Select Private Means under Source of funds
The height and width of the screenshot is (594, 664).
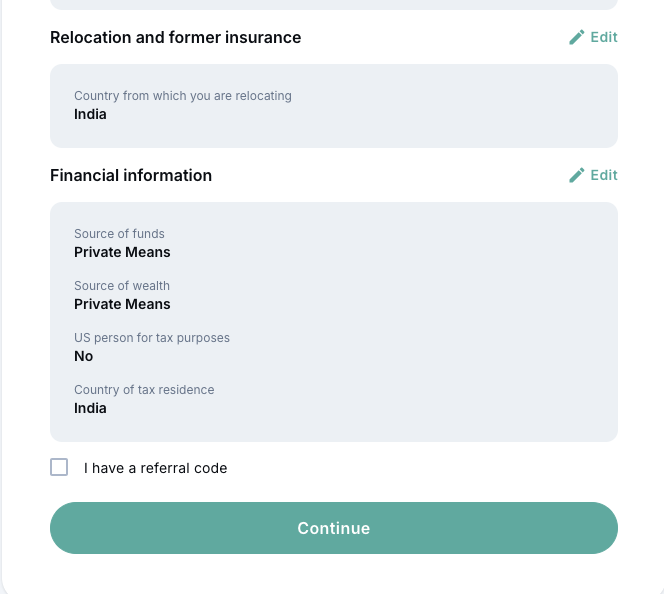122,252
